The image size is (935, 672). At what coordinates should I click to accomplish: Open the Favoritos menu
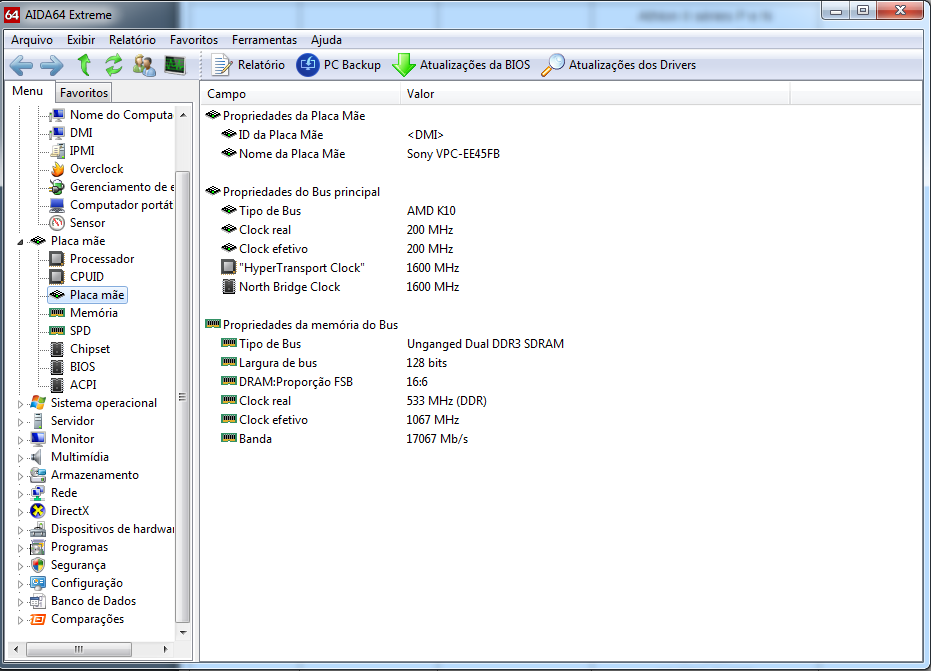tap(194, 40)
